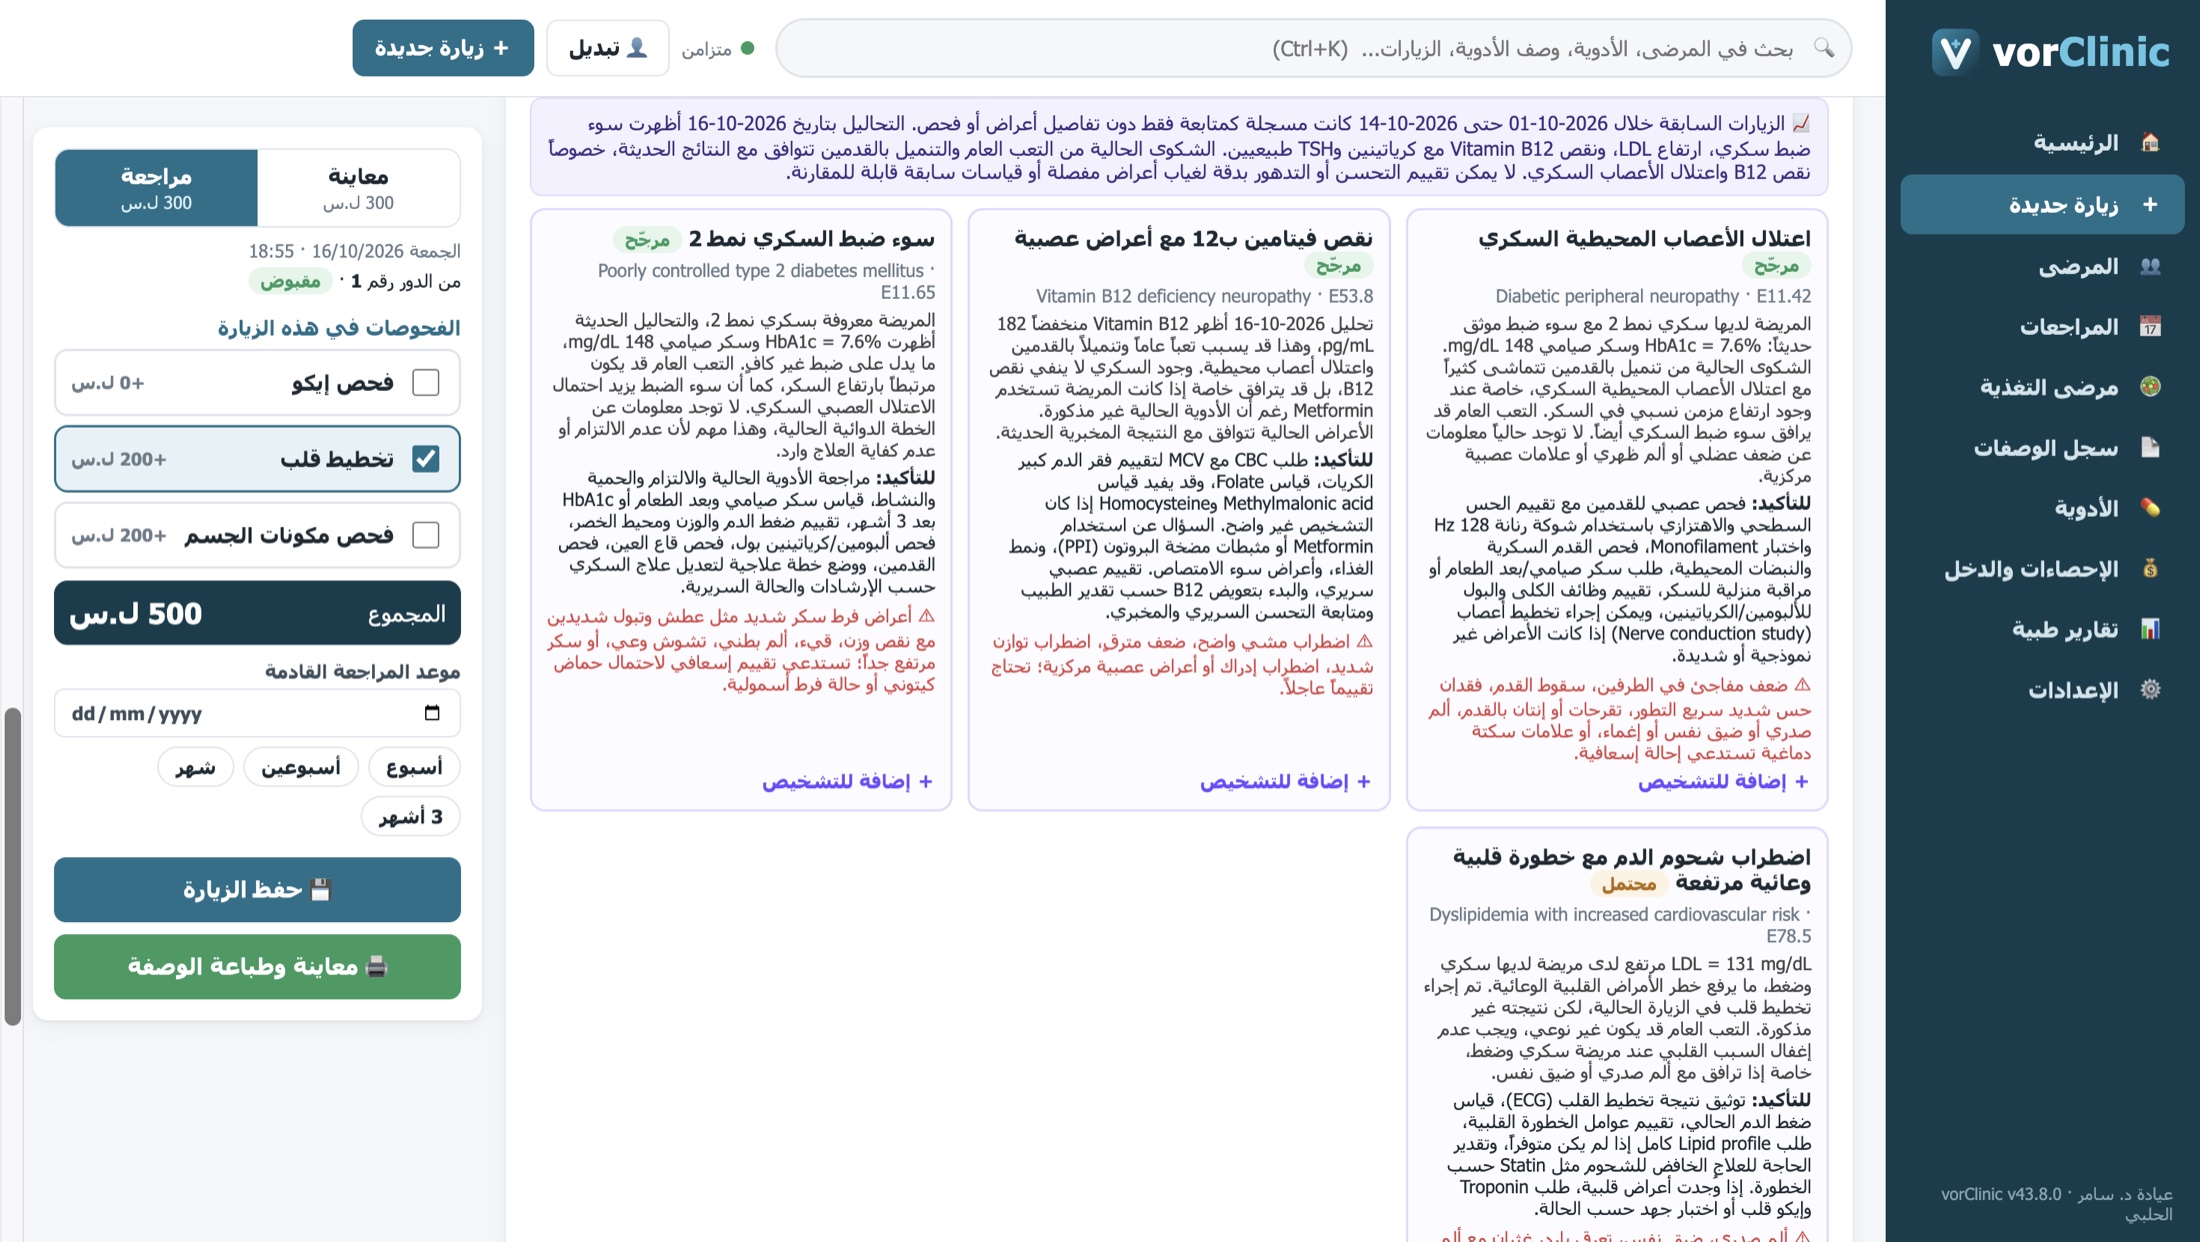Viewport: 2200px width, 1242px height.
Task: Open the الأدوية pill icon
Action: [x=2150, y=508]
